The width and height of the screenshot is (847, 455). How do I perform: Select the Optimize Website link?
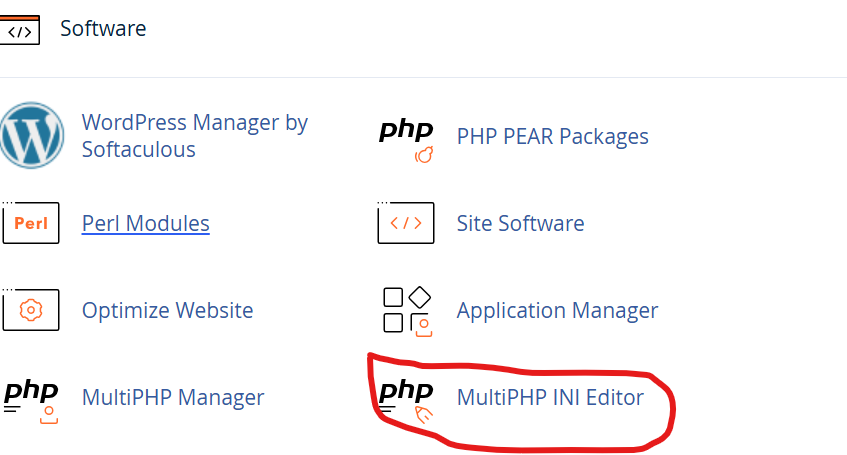[167, 310]
